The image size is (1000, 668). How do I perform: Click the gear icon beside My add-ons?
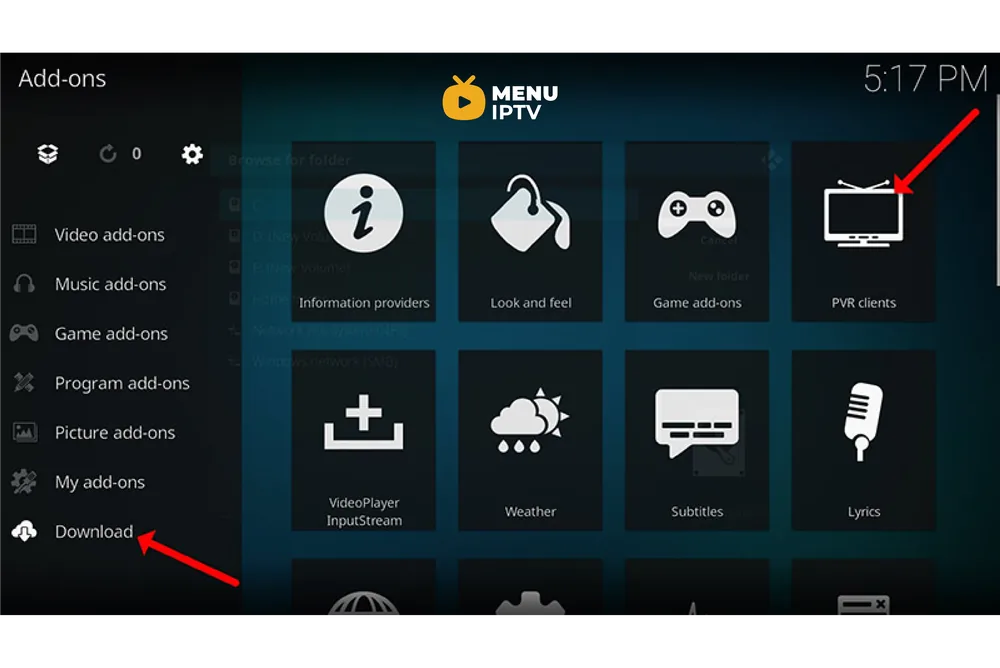coord(24,482)
